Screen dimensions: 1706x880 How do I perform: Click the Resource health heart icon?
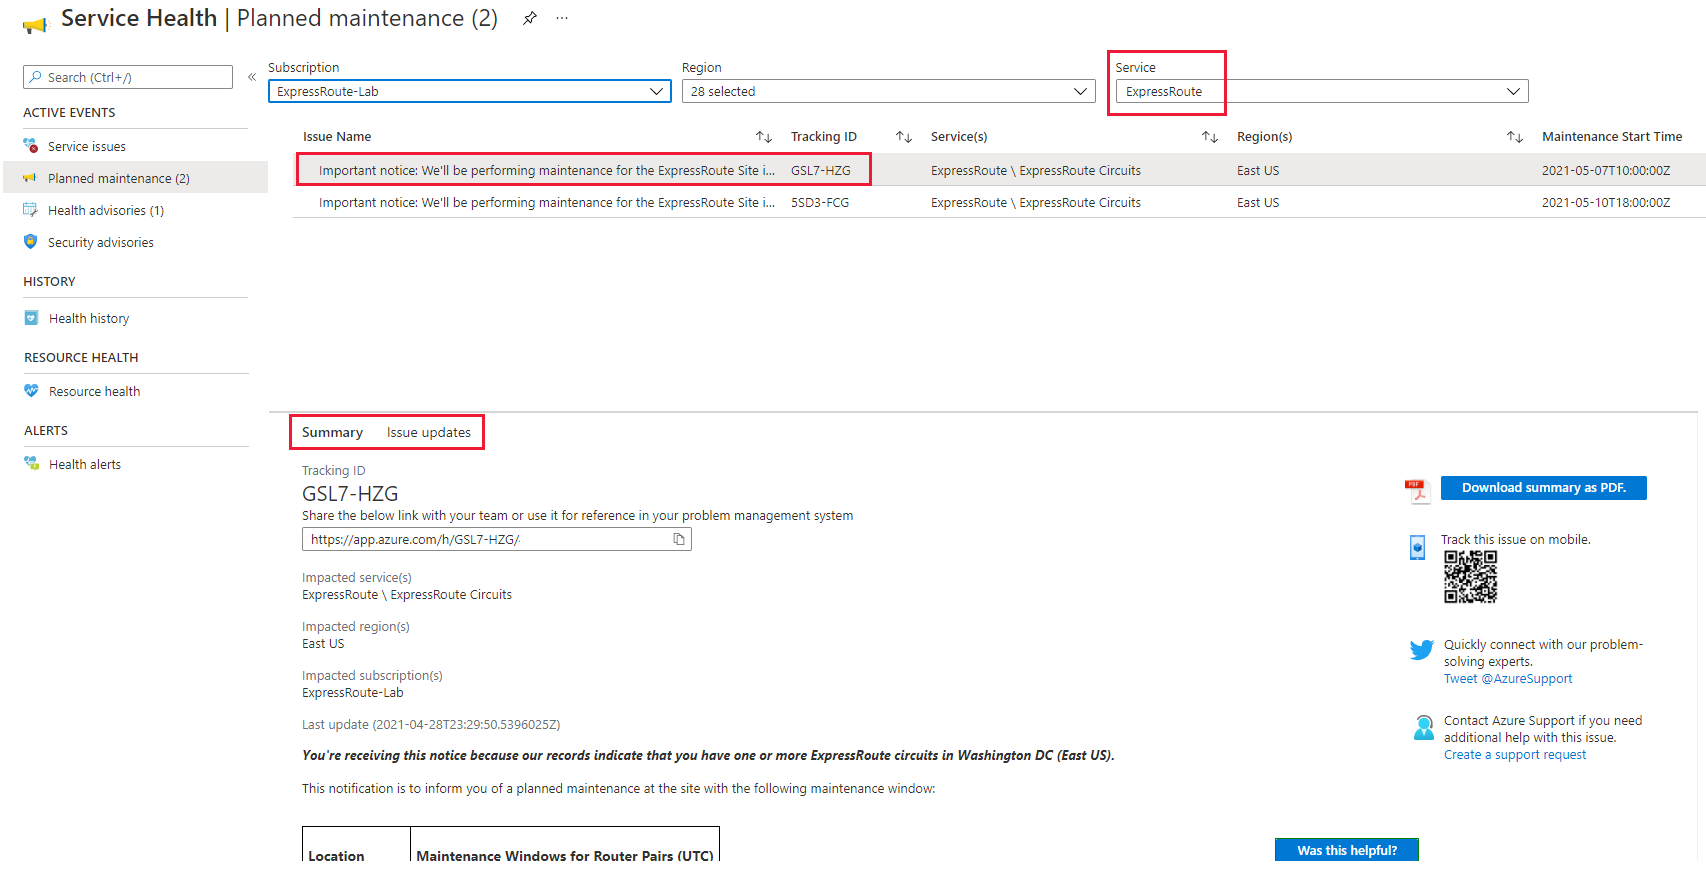click(x=31, y=391)
